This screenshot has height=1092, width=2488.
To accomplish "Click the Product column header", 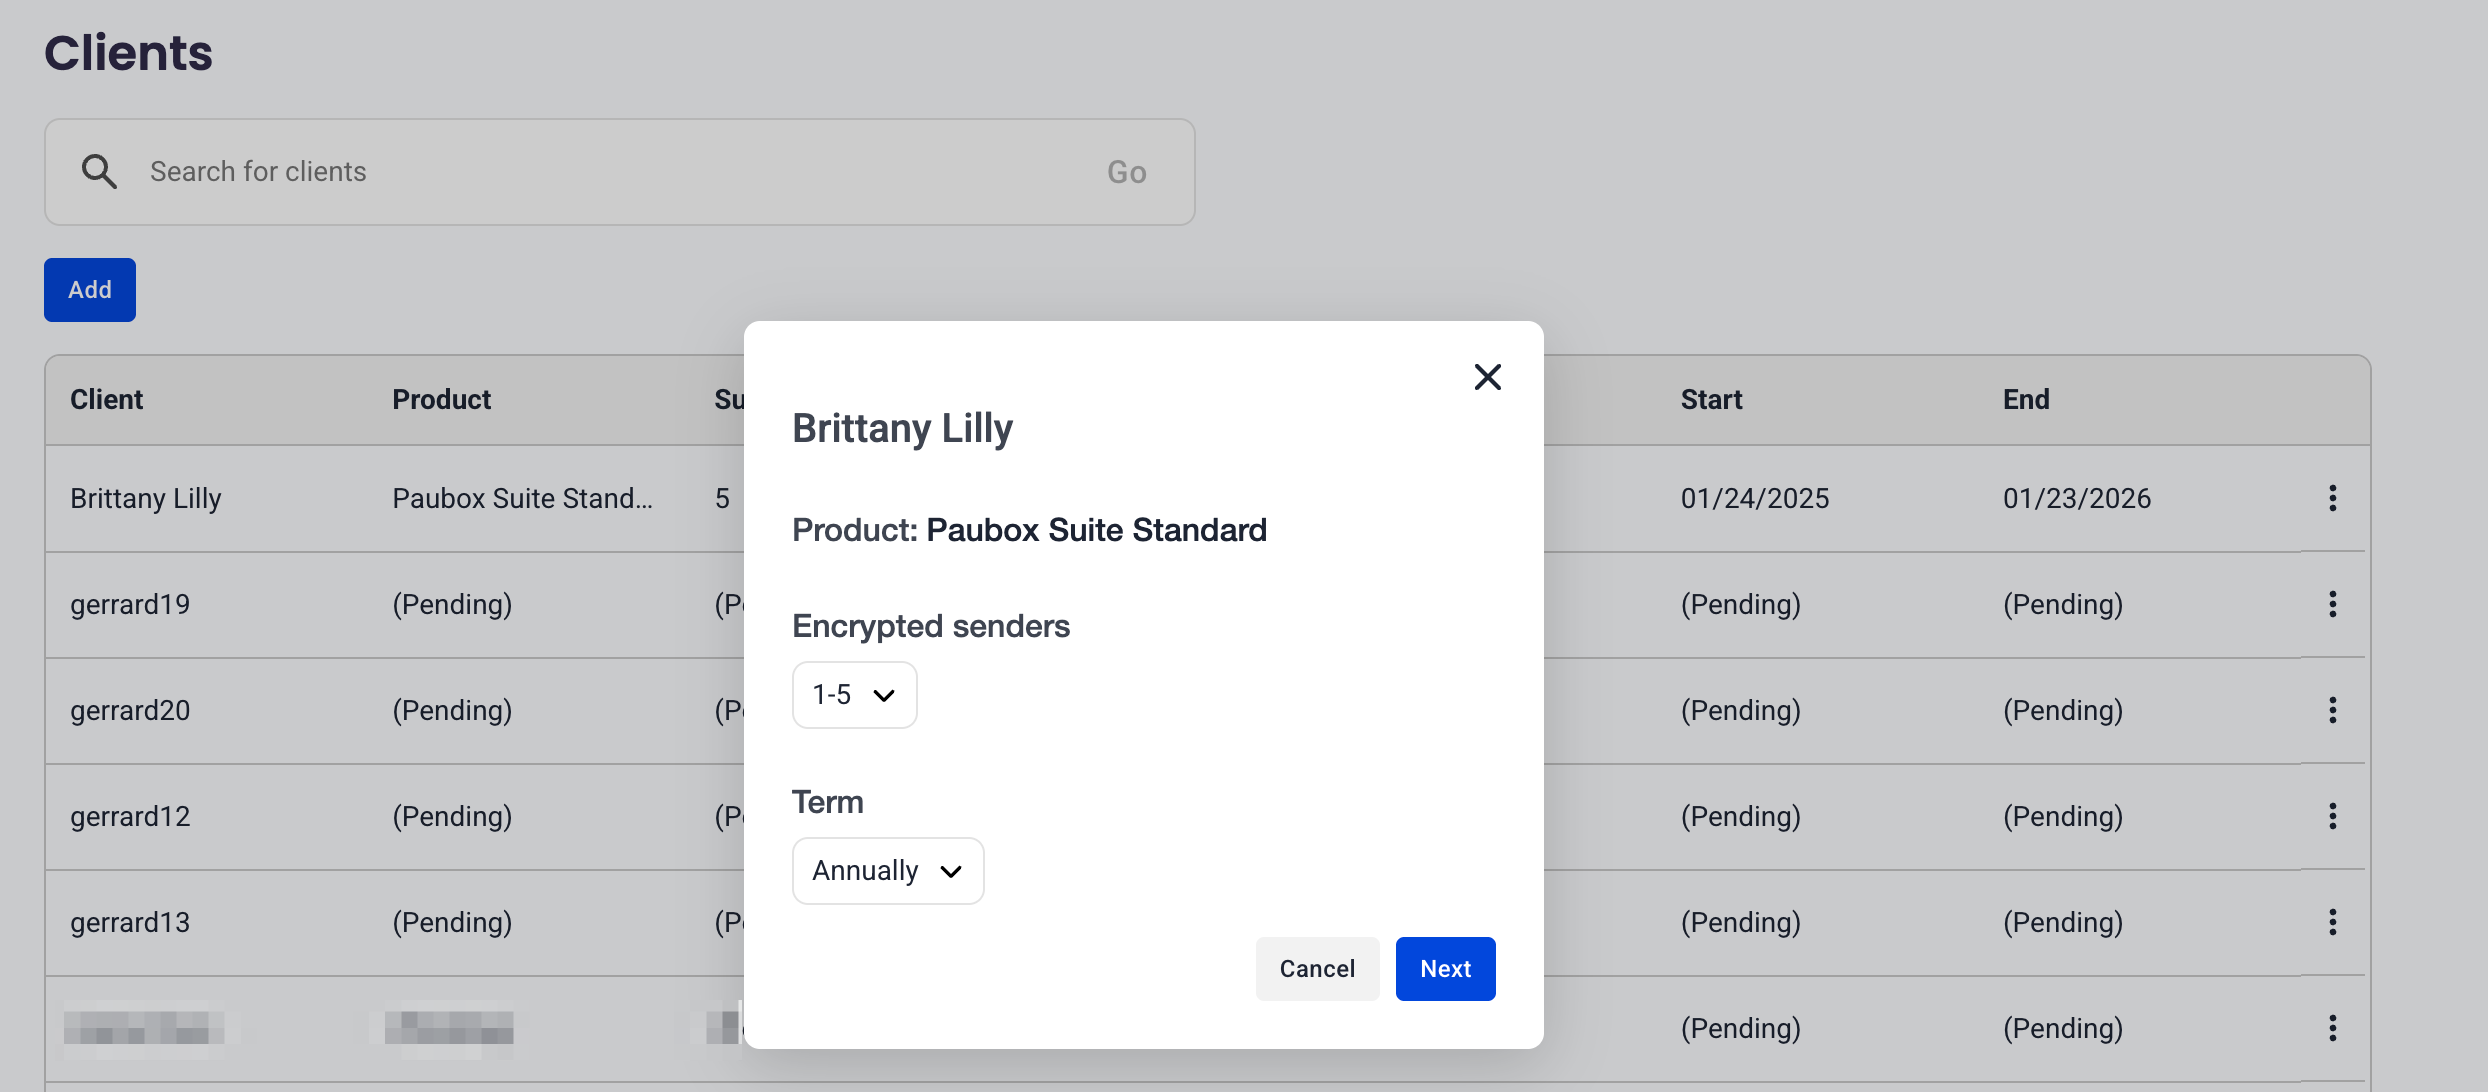I will (x=441, y=400).
